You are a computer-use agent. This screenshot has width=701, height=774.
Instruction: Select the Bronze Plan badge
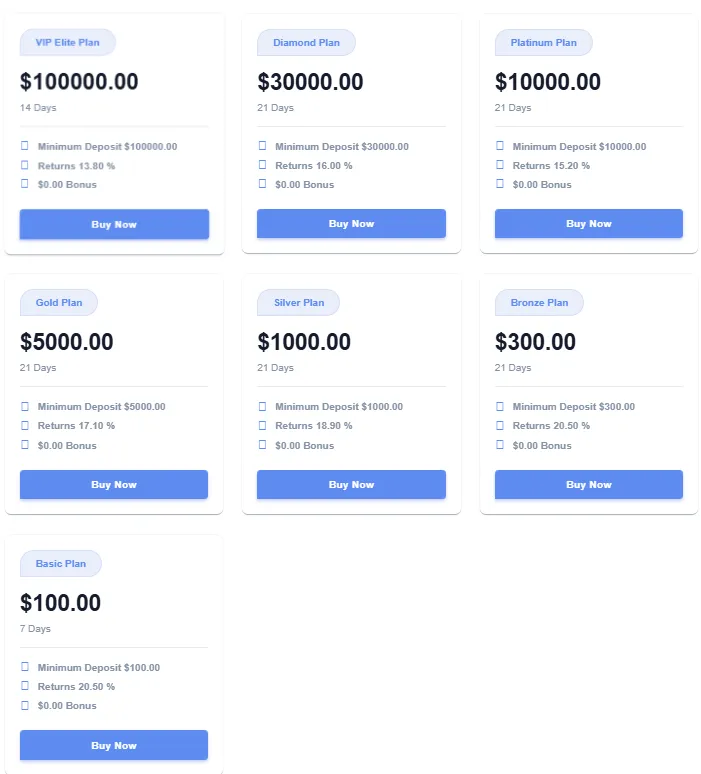click(539, 303)
